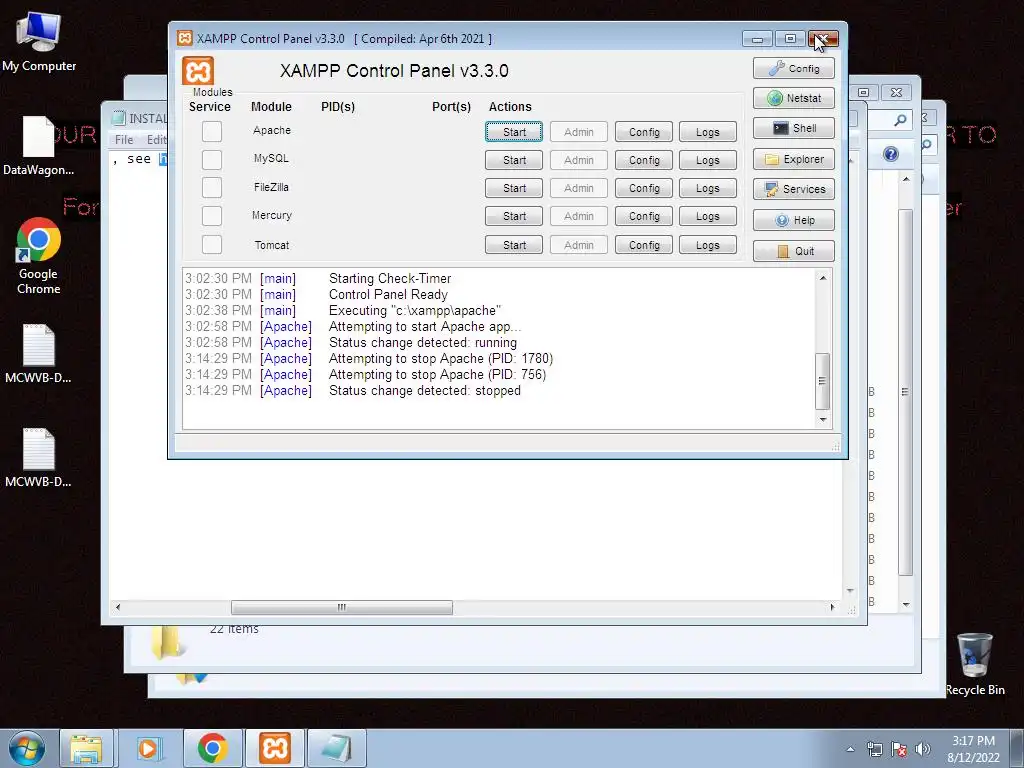Open Media Player from taskbar

point(148,748)
